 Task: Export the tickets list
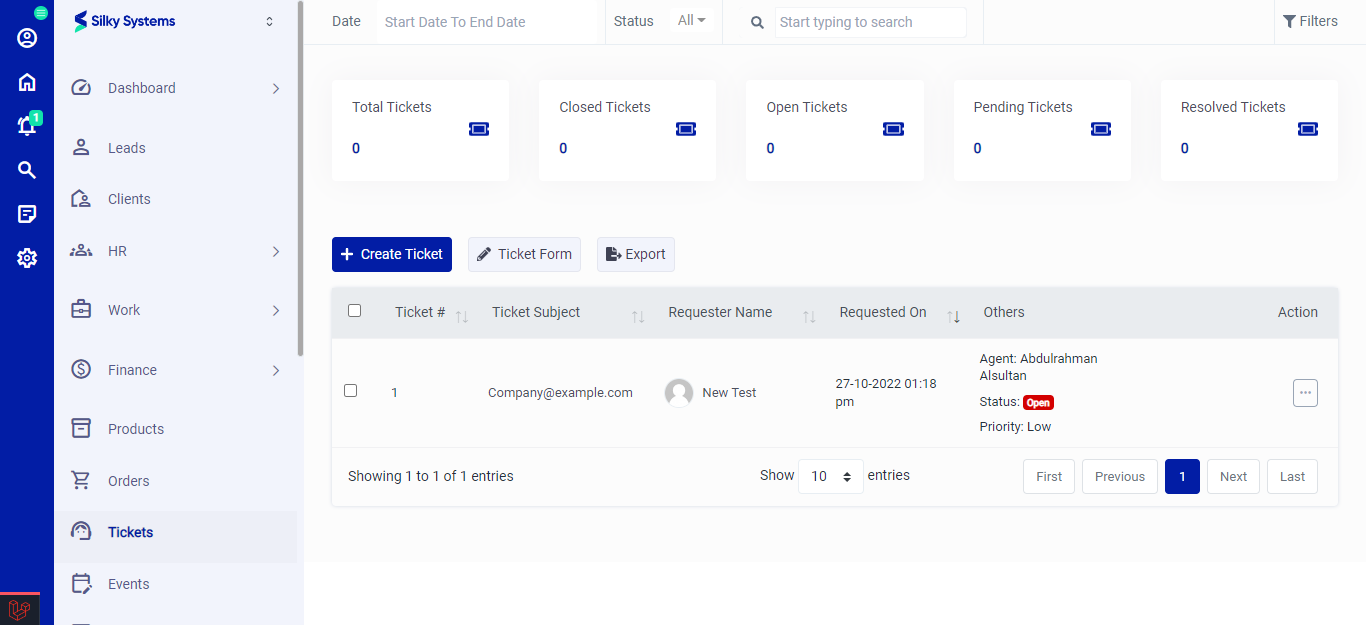click(x=635, y=254)
